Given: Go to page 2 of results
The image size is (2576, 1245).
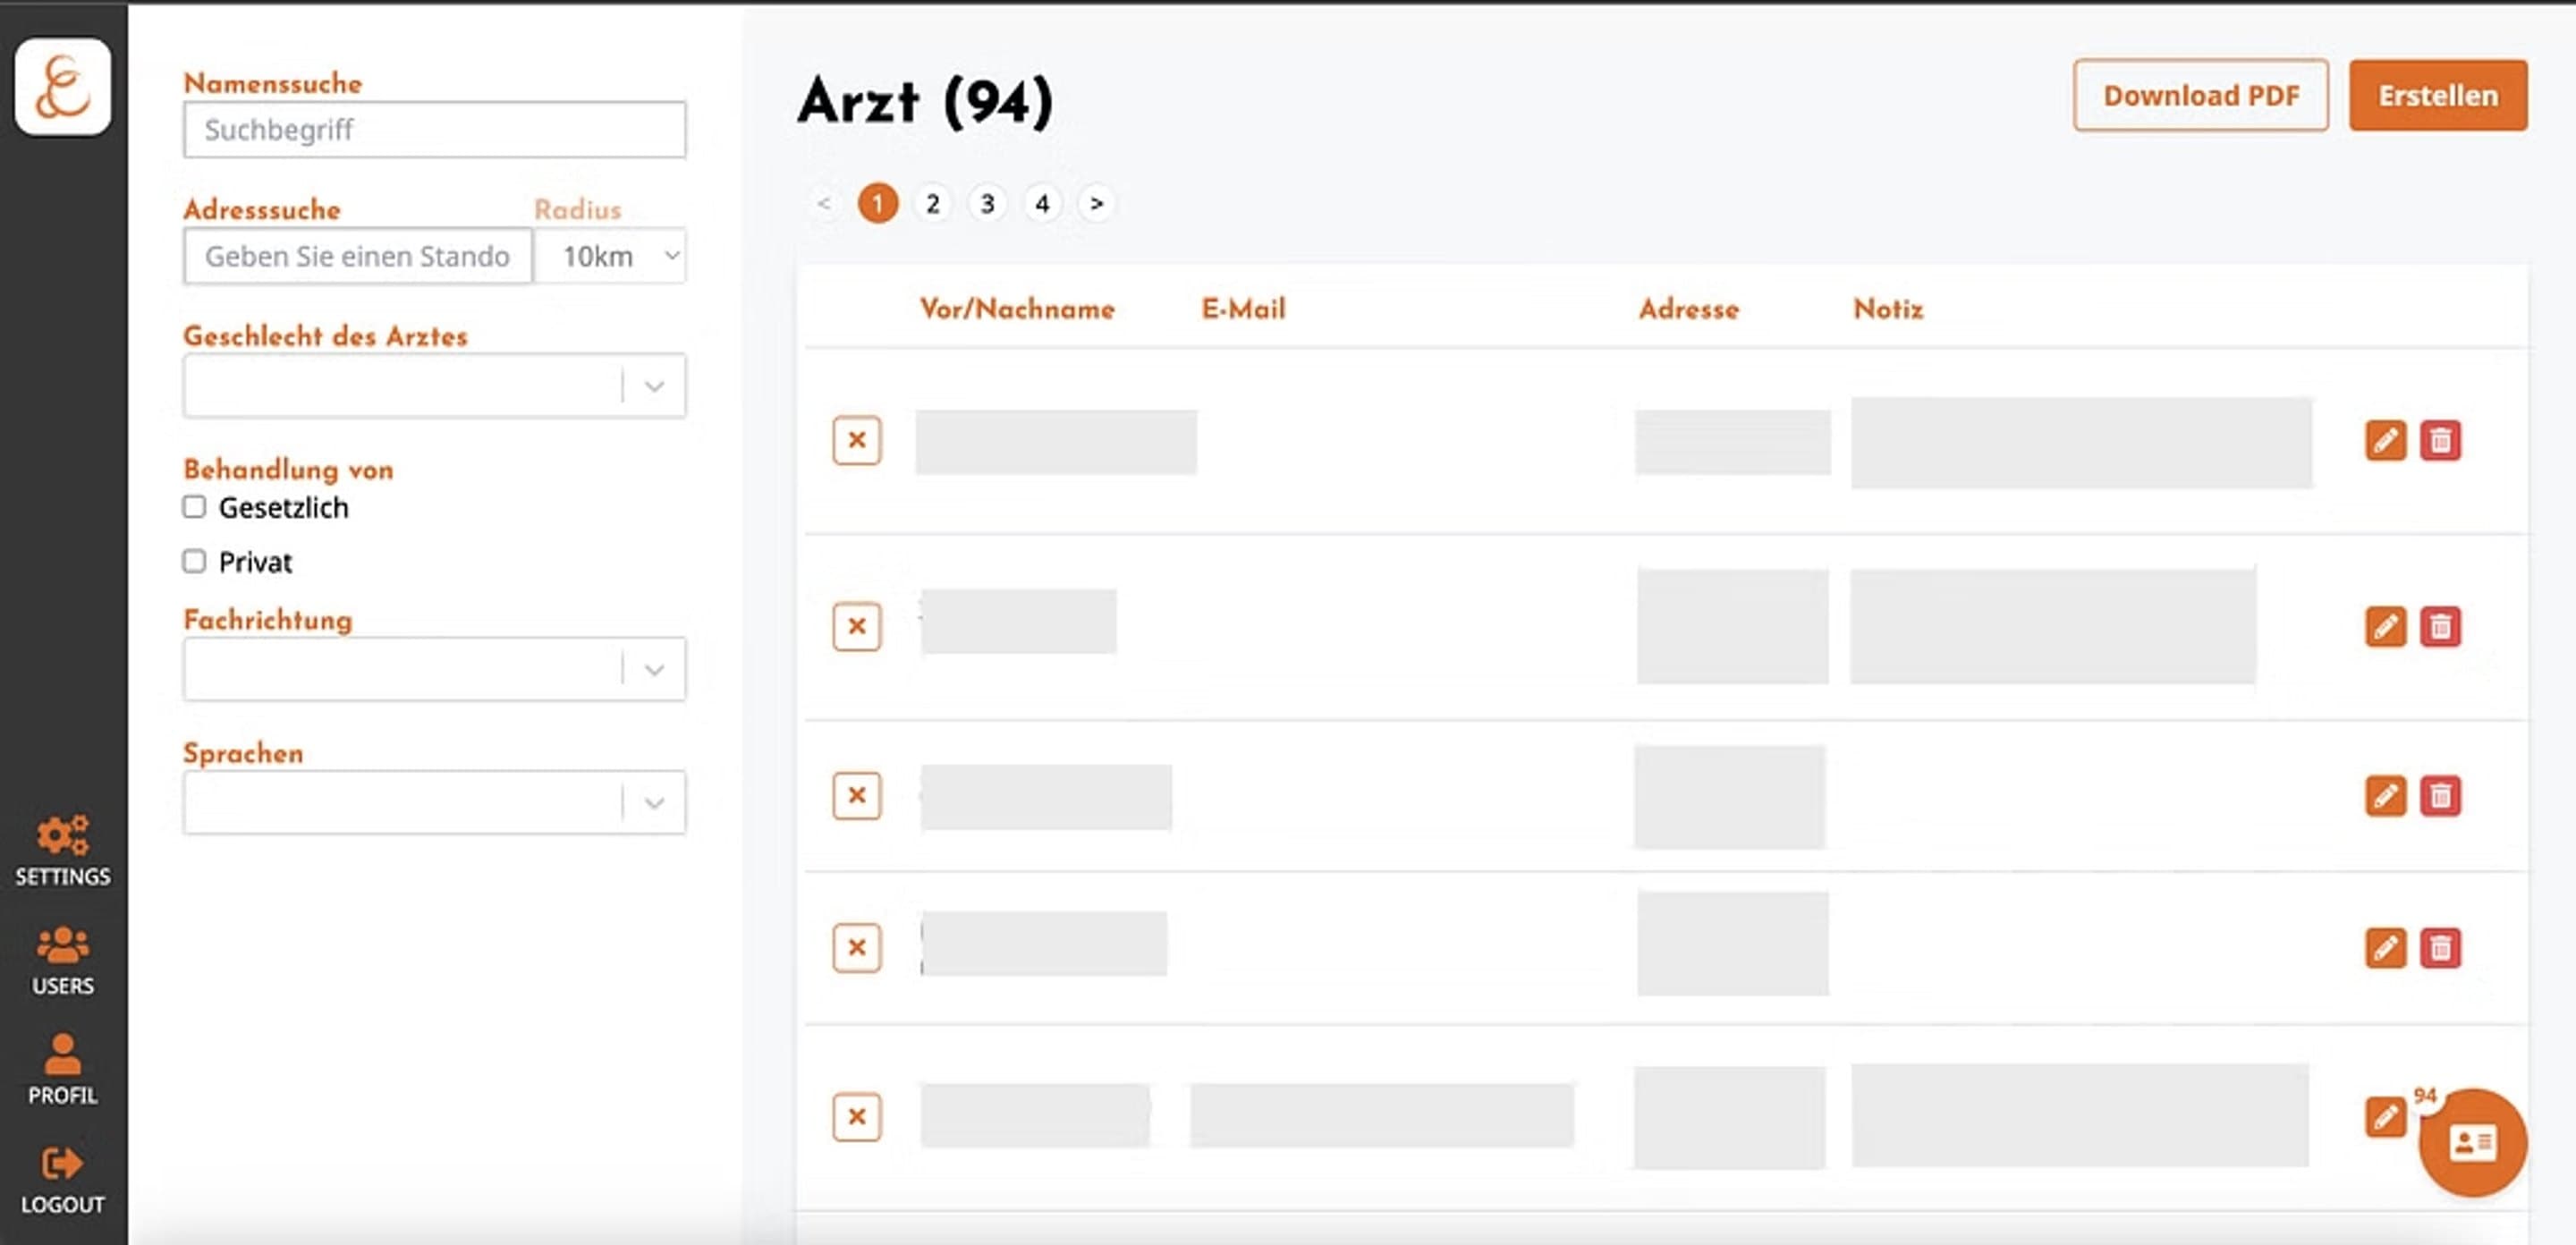Looking at the screenshot, I should (x=932, y=204).
